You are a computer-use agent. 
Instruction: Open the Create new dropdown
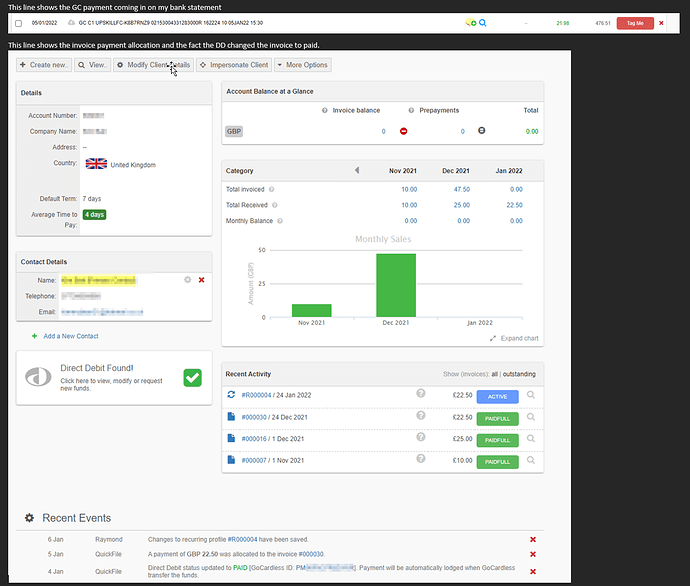coord(45,65)
